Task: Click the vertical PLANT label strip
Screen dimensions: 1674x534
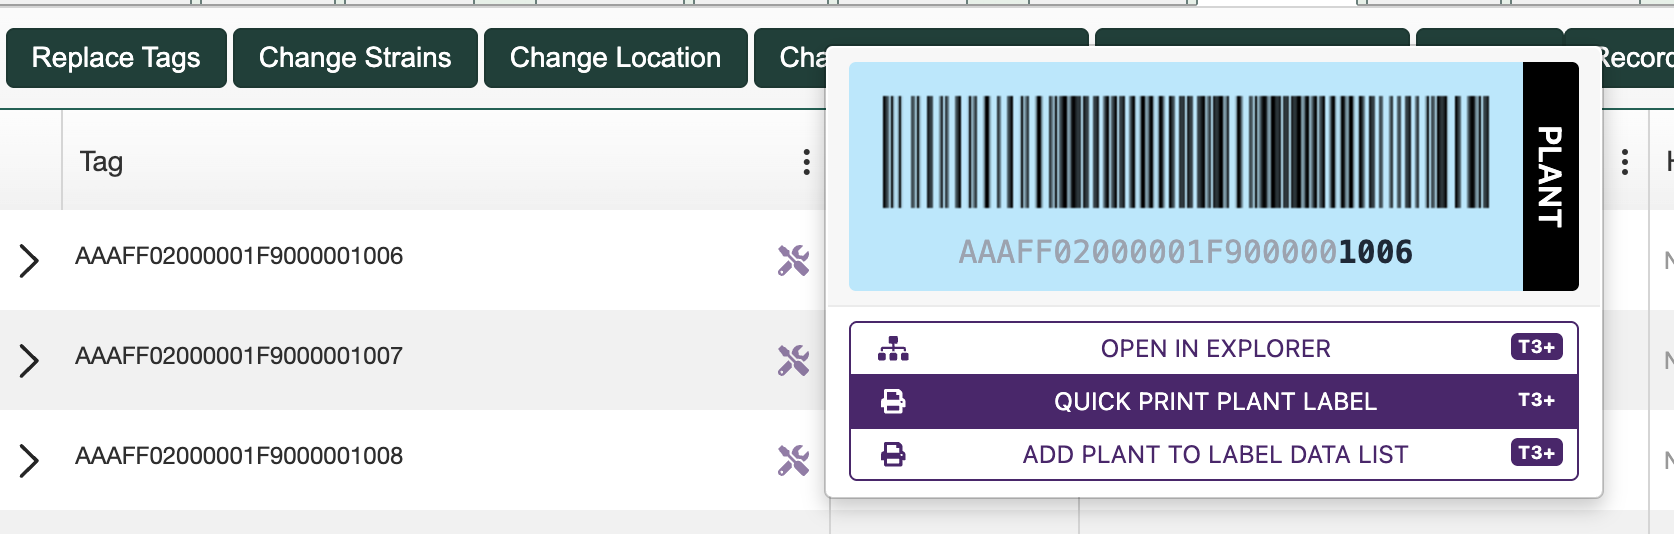Action: click(x=1550, y=176)
